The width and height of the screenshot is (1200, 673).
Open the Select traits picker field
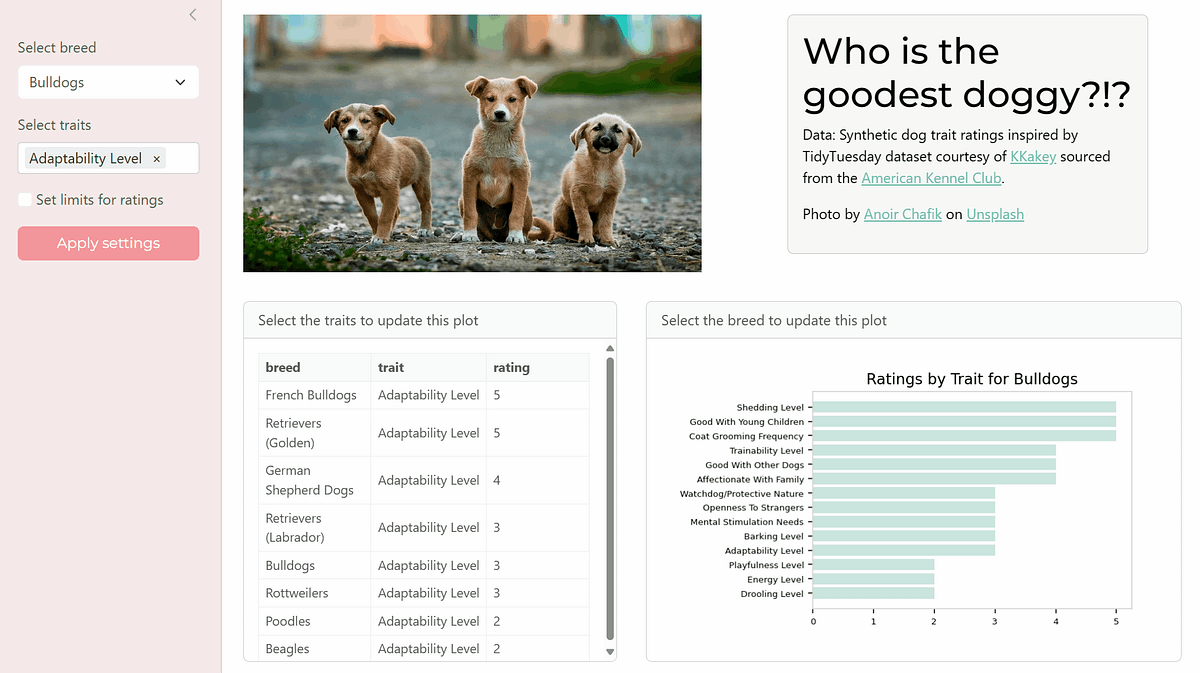(x=108, y=157)
